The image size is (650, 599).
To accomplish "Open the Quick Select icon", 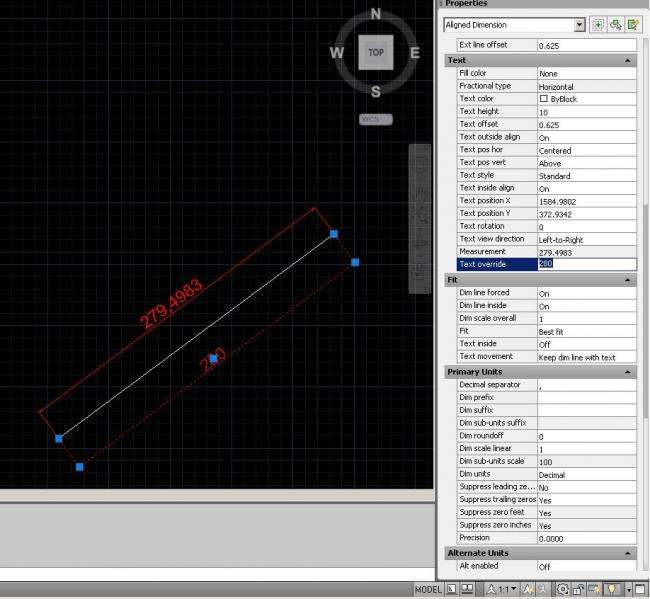I will [633, 25].
